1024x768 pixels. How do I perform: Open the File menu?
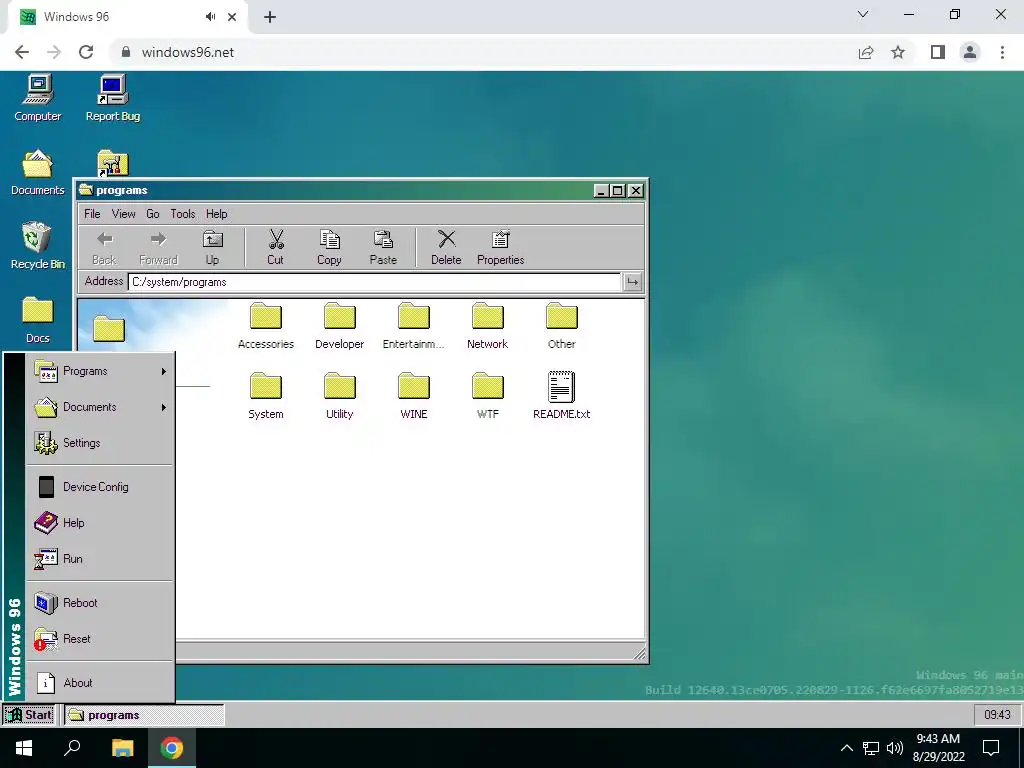[92, 214]
